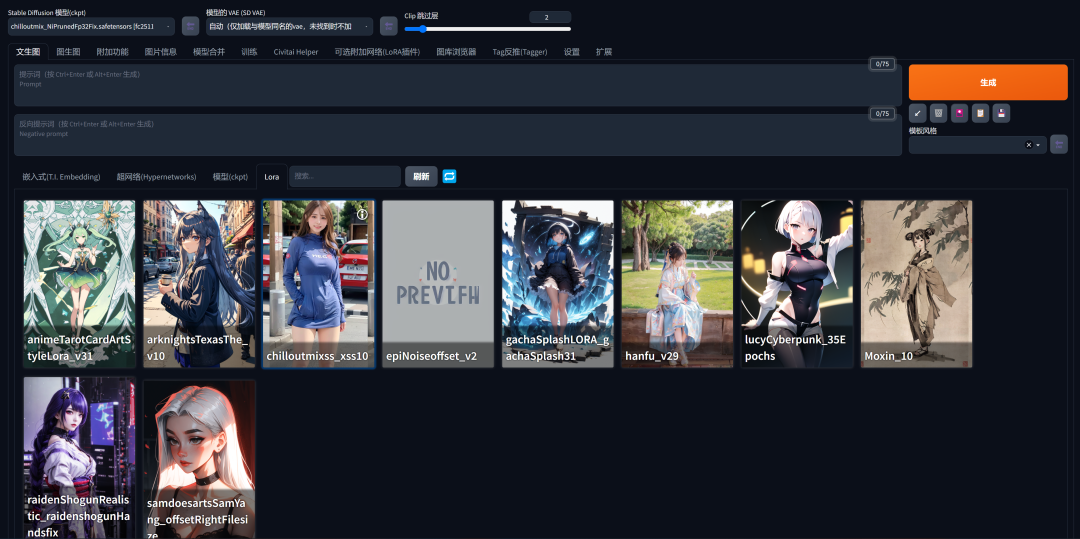Click the arrow icon to read last generation parameters

click(917, 113)
